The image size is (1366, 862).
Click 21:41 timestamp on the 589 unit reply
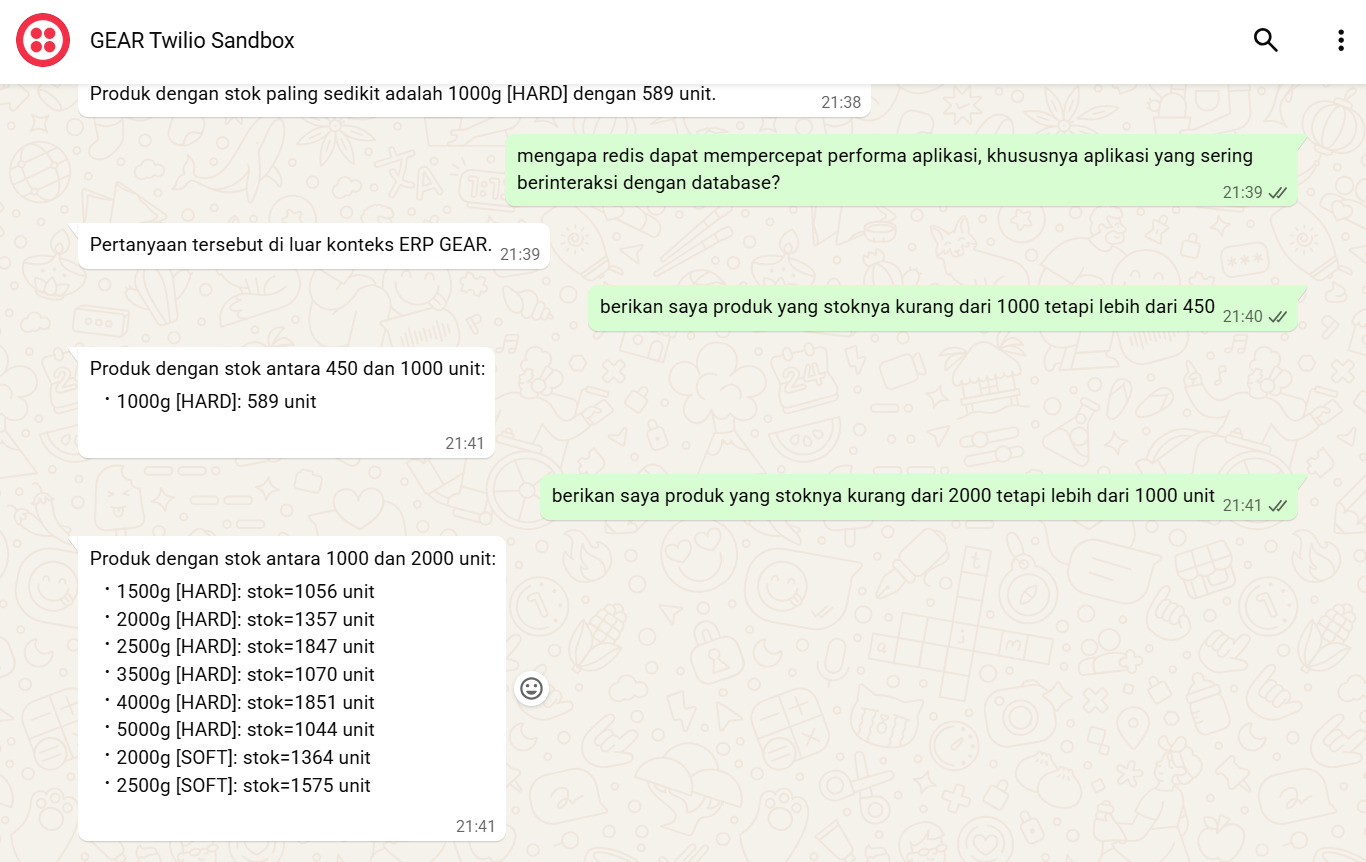(465, 443)
